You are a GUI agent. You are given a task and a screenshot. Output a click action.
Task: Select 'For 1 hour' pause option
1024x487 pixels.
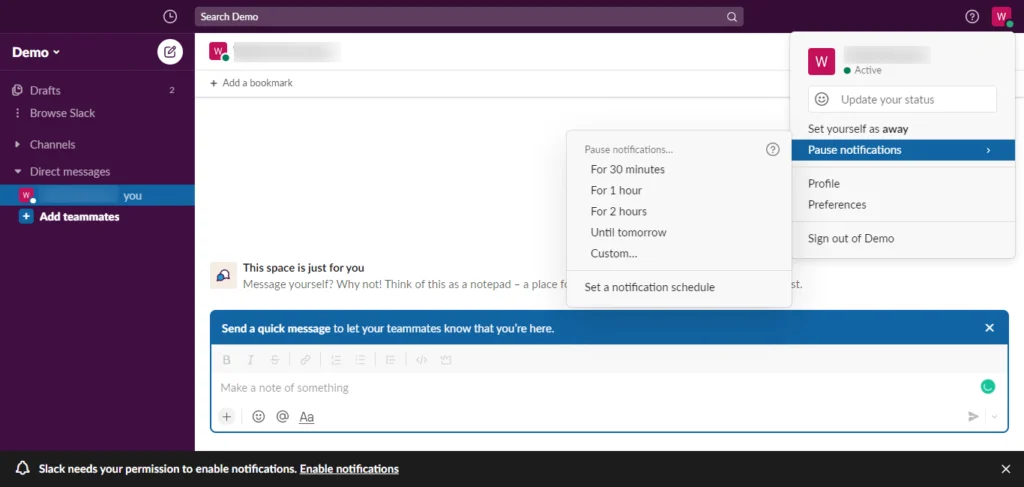click(x=616, y=190)
